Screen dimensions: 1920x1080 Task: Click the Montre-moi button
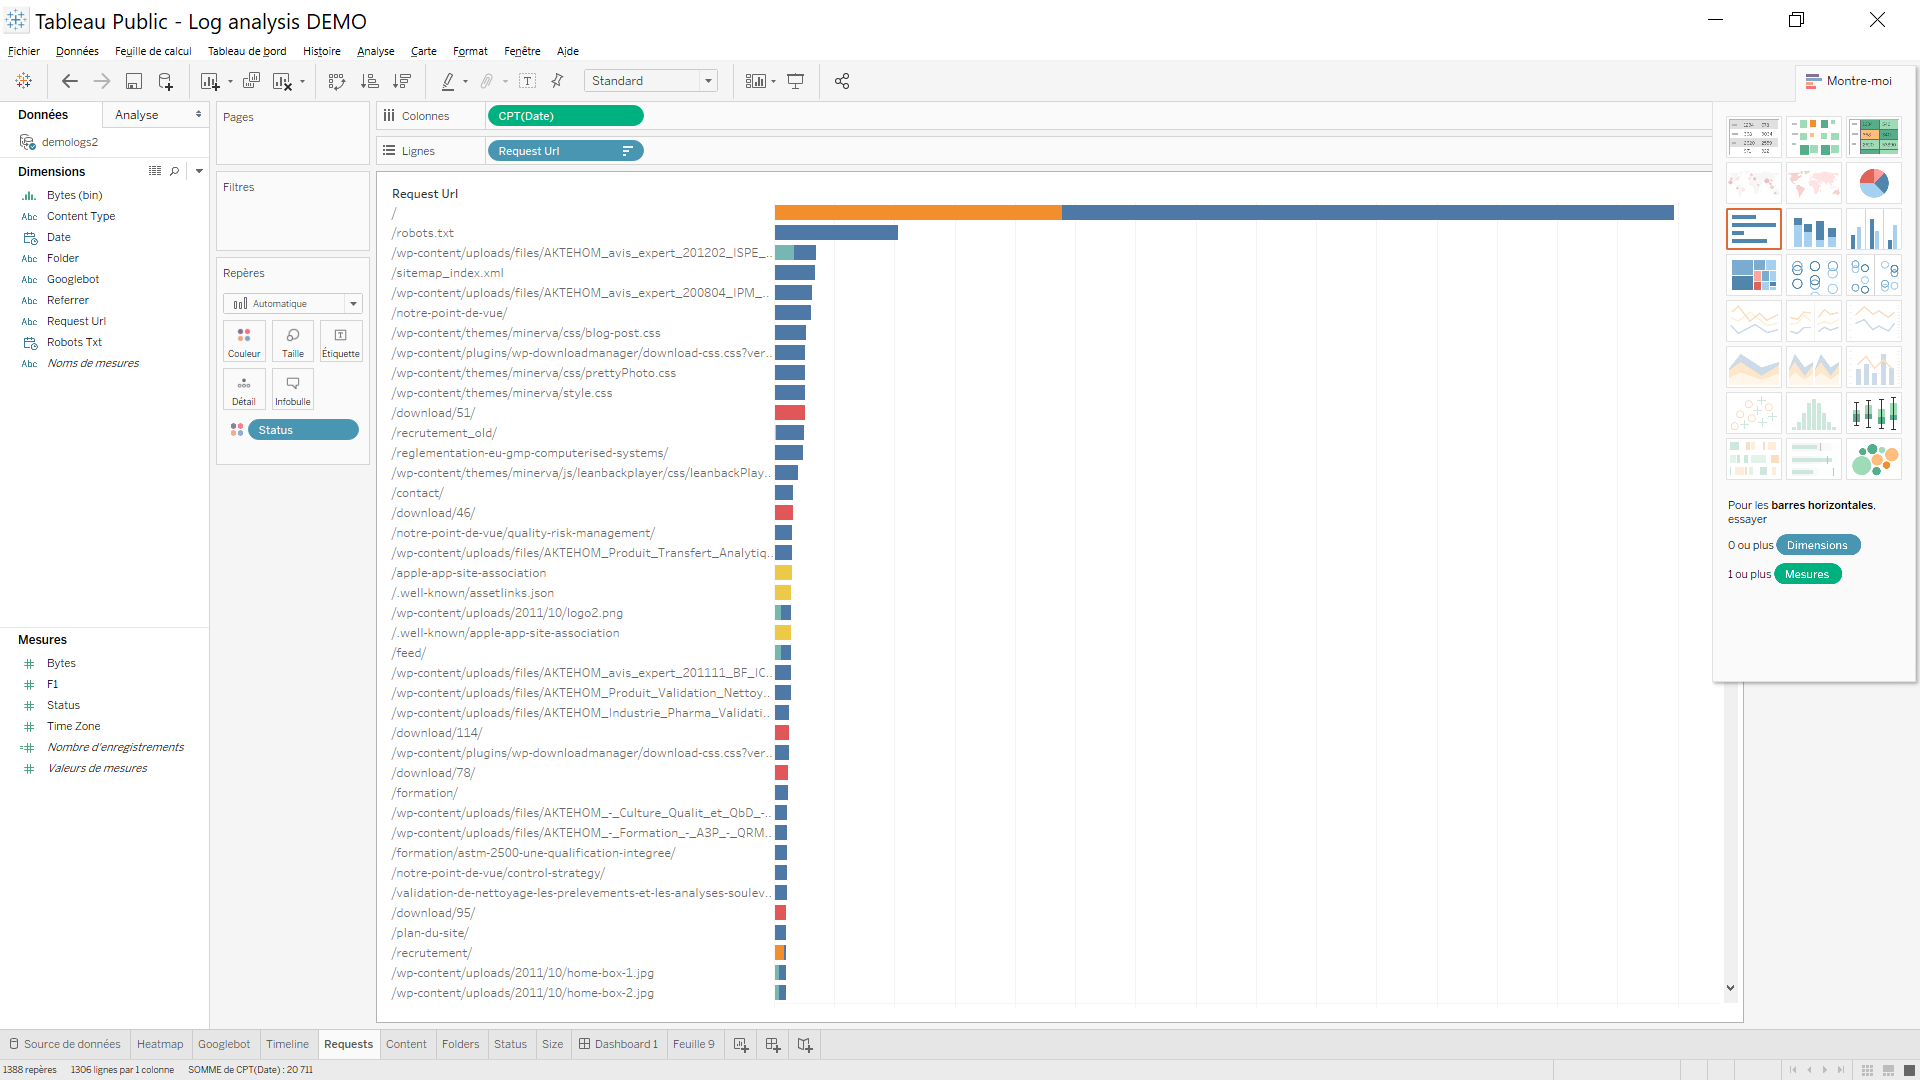(x=1851, y=81)
